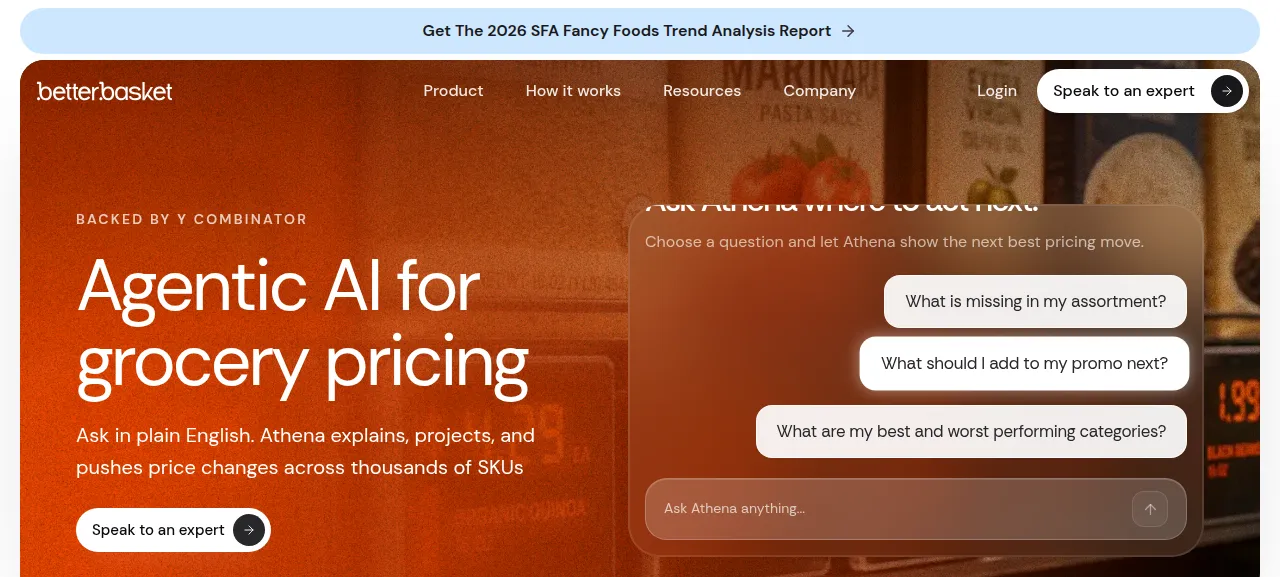Viewport: 1280px width, 577px height.
Task: Open the Product menu
Action: [453, 91]
